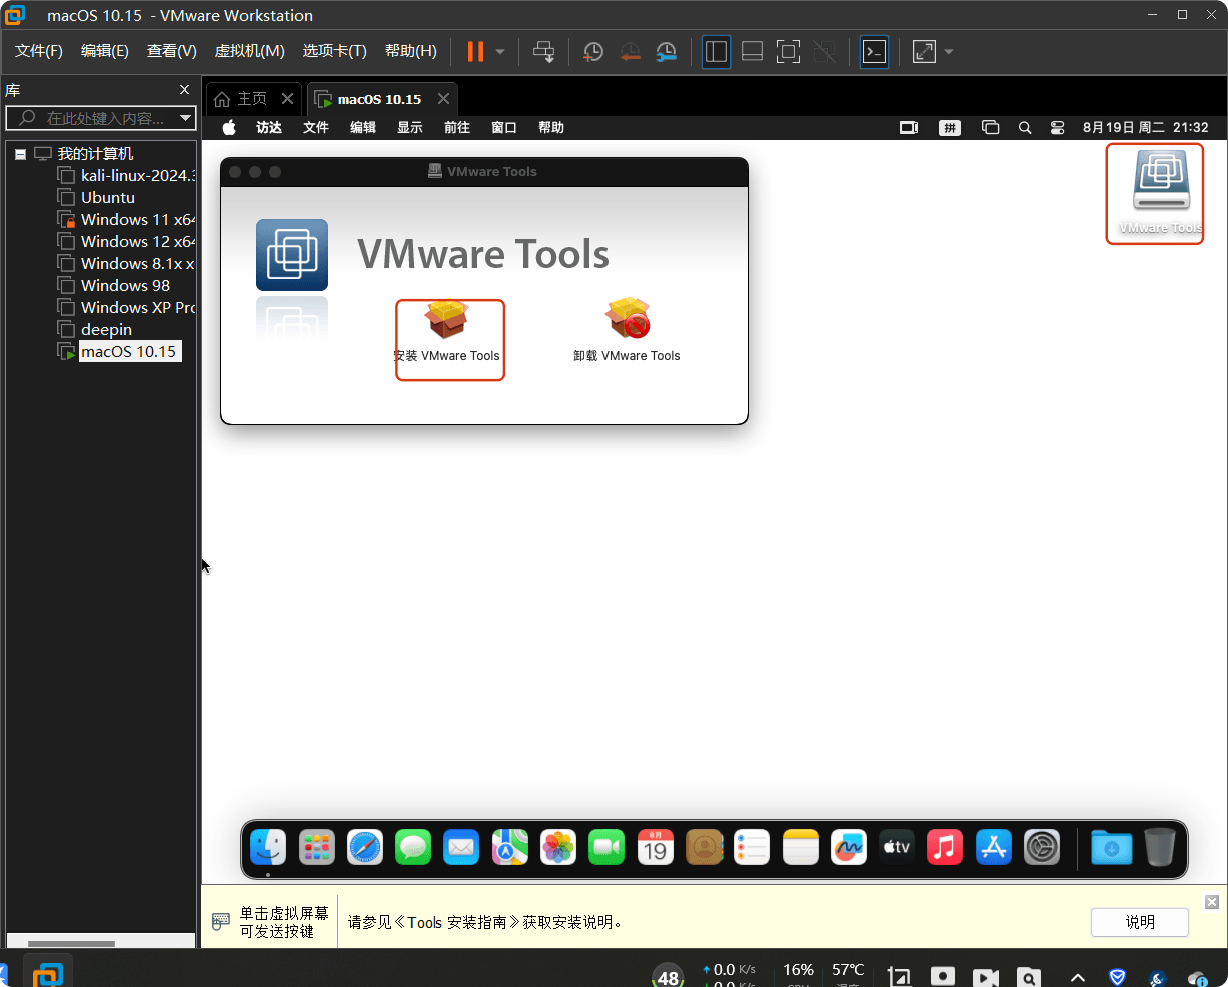The width and height of the screenshot is (1228, 987).
Task: Open System Preferences from the dock
Action: (x=1041, y=847)
